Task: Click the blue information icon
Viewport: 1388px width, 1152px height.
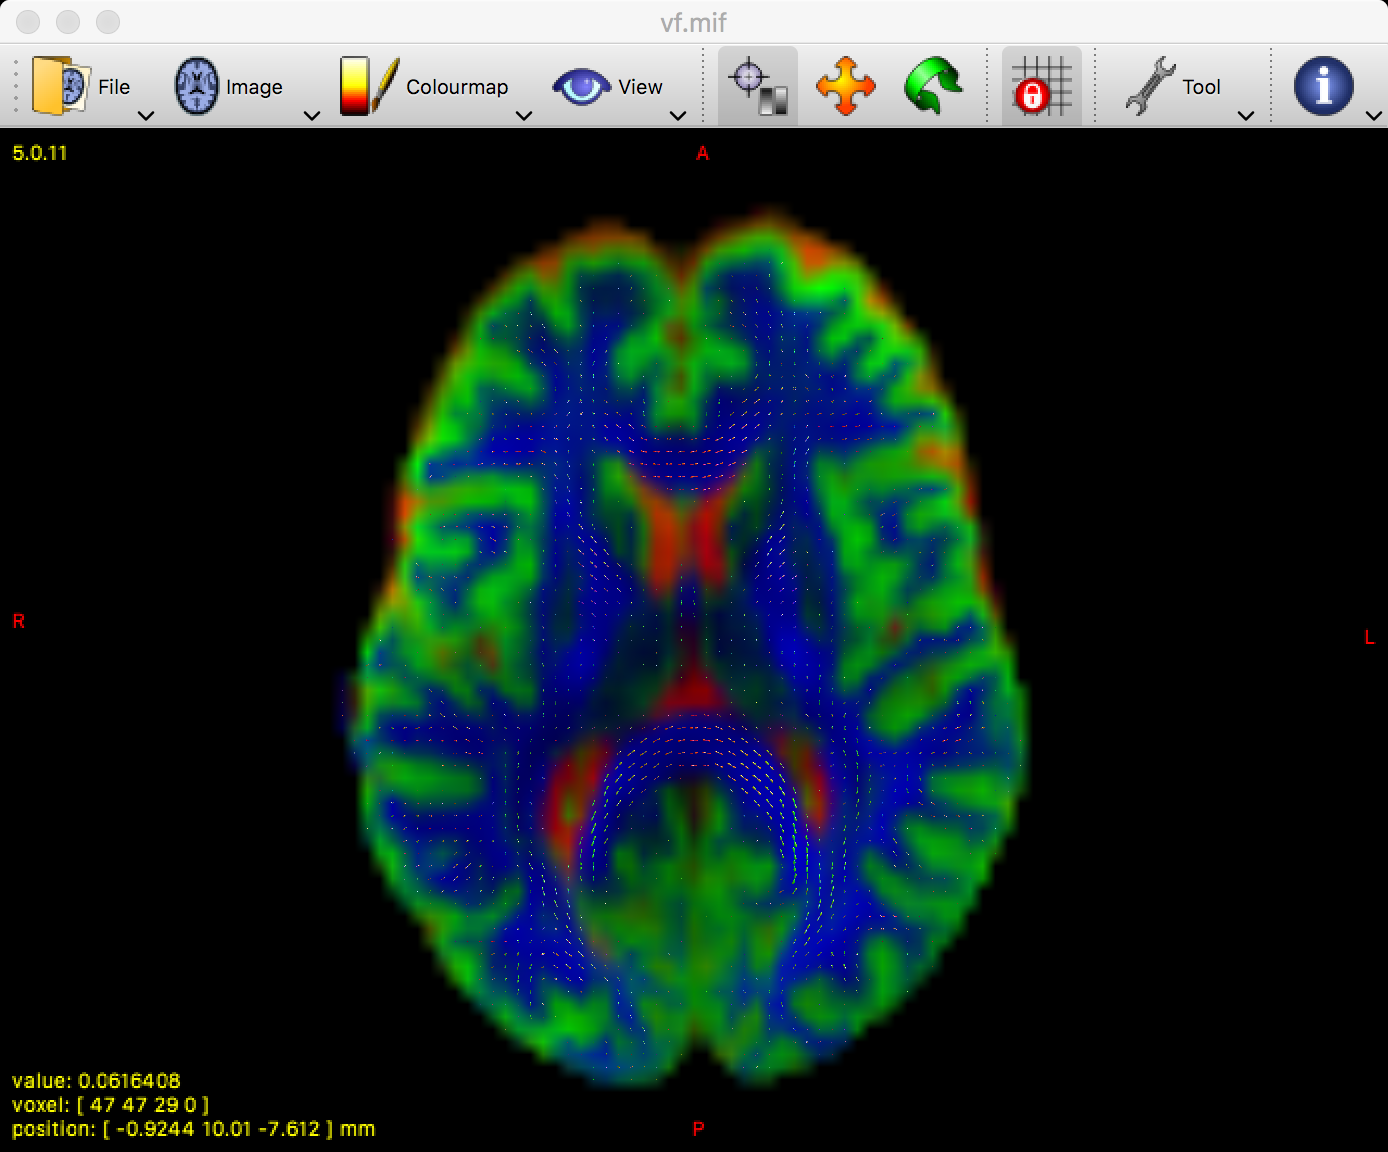Action: 1323,86
